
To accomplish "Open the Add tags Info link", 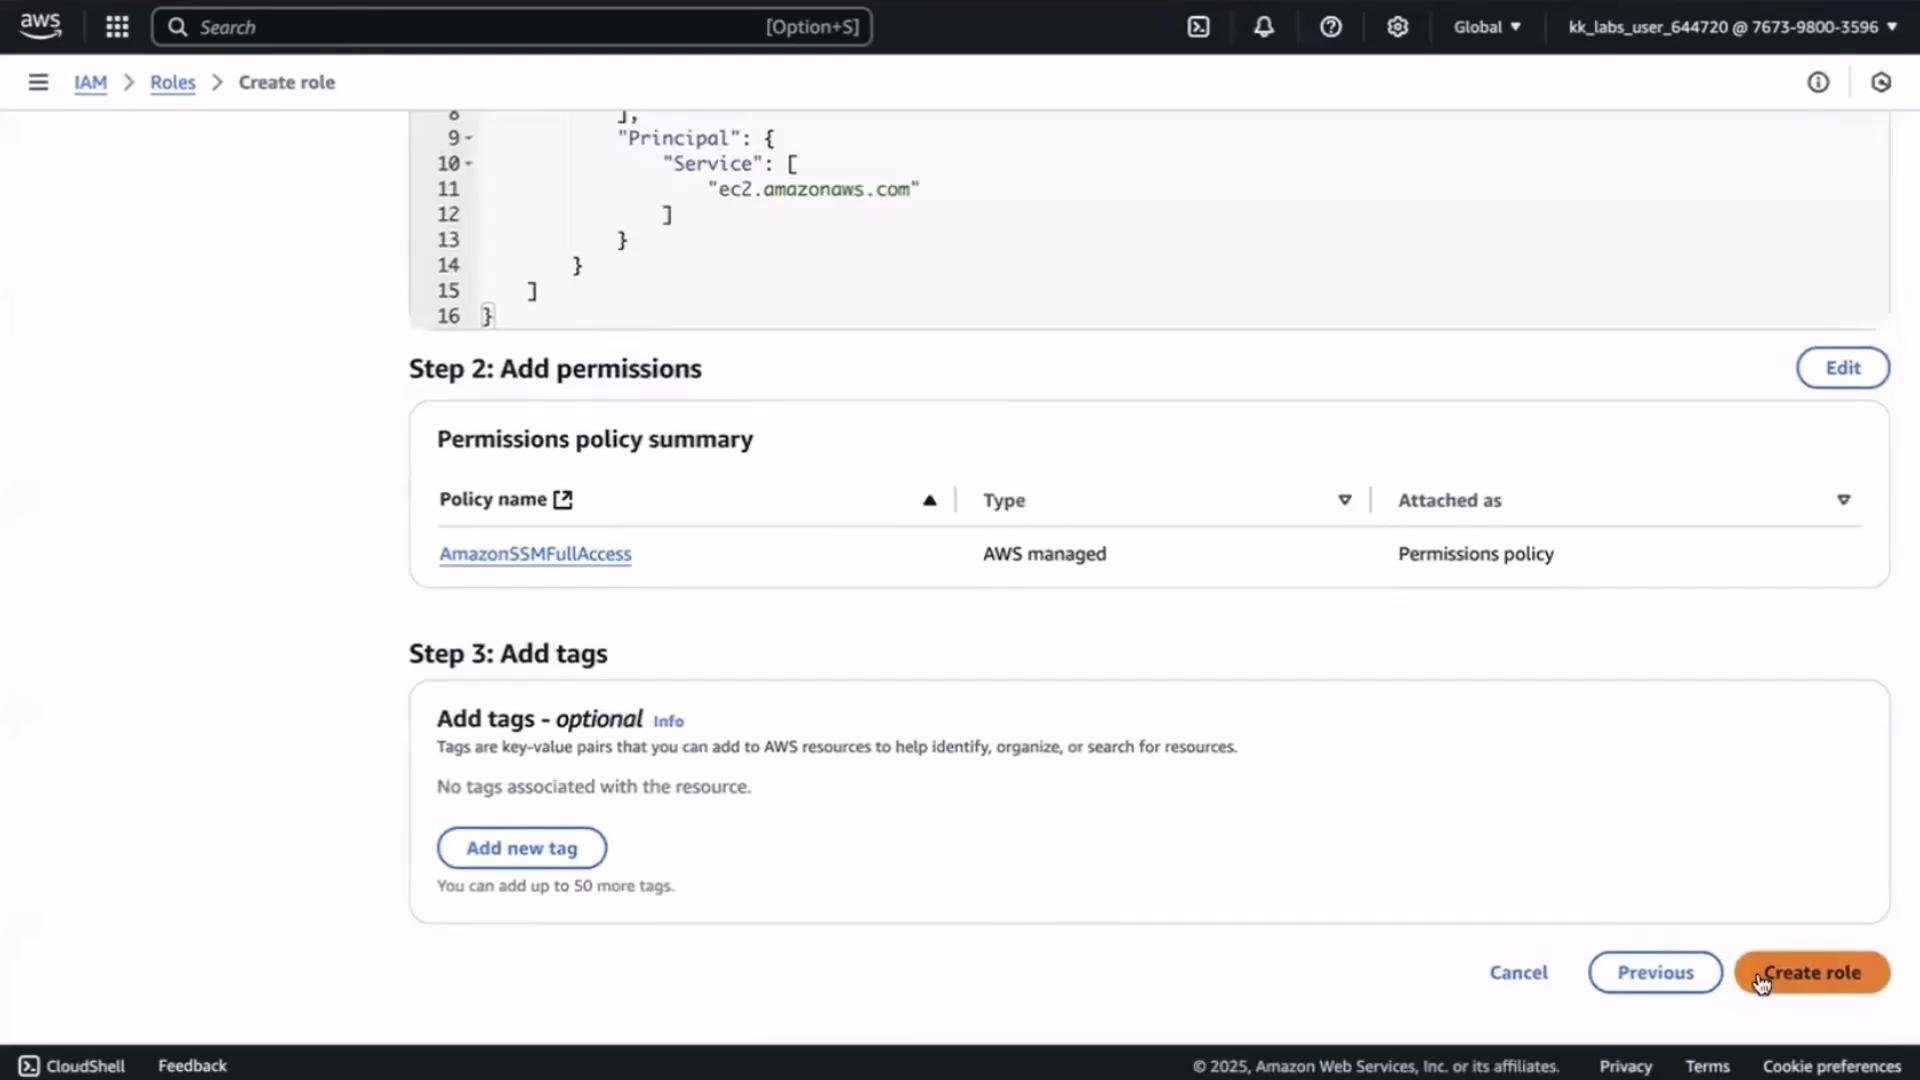I will coord(668,721).
